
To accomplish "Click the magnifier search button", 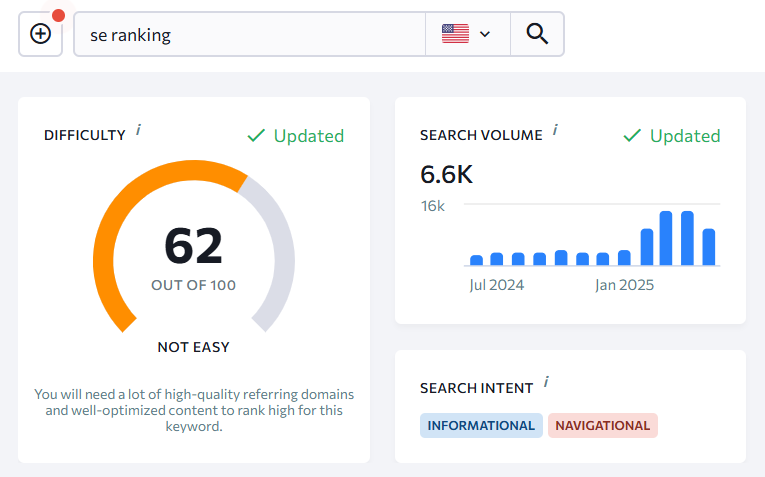I will [x=537, y=34].
